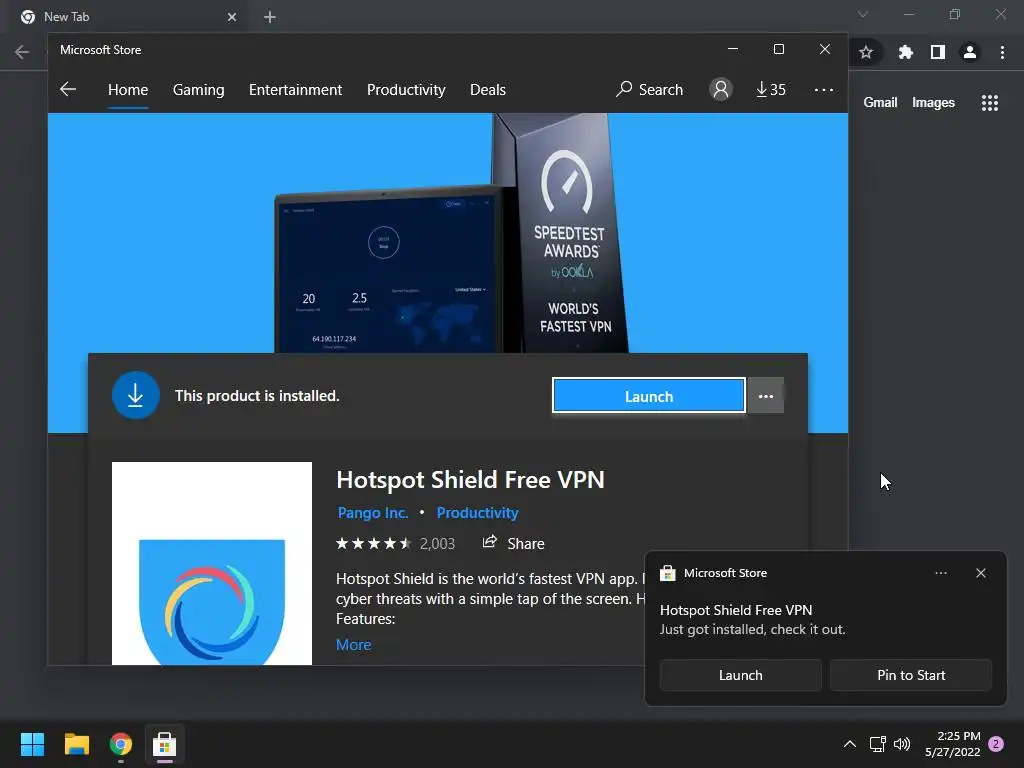The image size is (1024, 768).
Task: Click the Hotspot Shield app logo
Action: tap(212, 564)
